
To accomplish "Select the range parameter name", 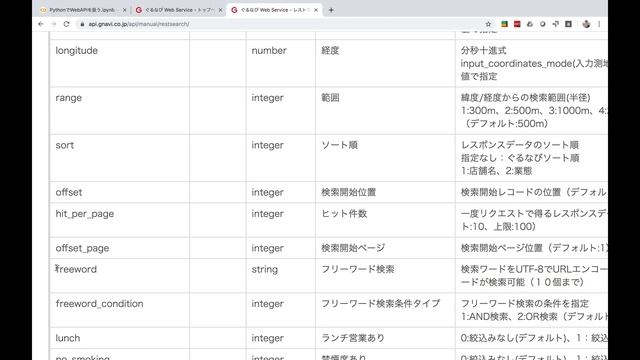I will point(69,98).
